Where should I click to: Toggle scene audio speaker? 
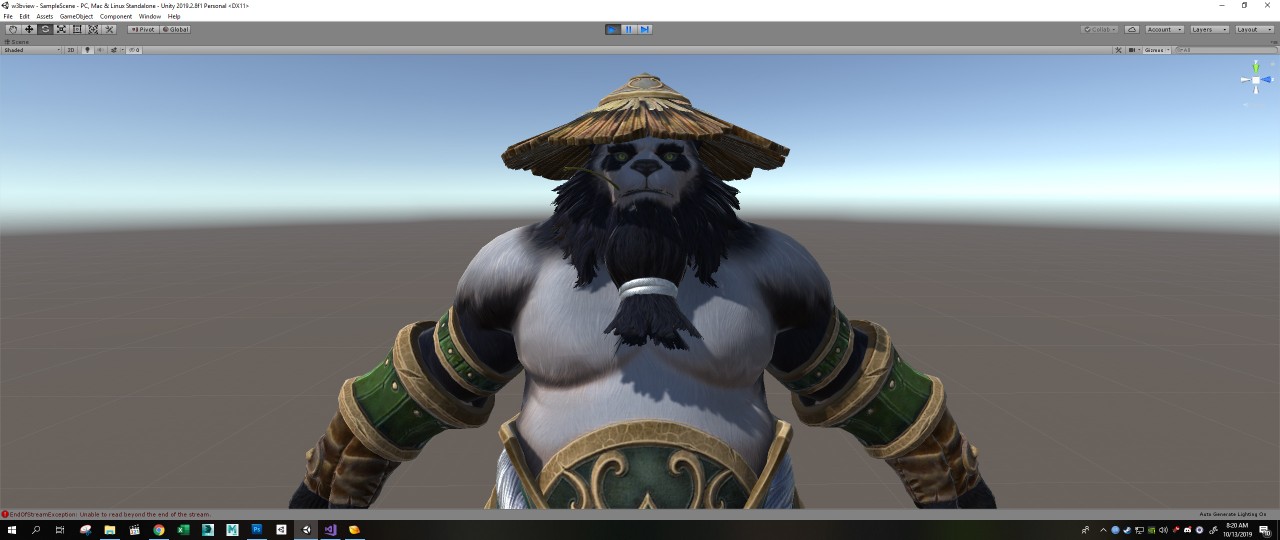click(x=100, y=50)
